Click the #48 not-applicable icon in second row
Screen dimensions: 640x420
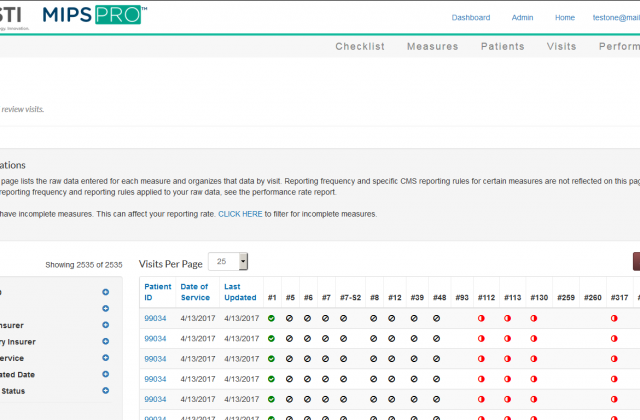tap(437, 338)
